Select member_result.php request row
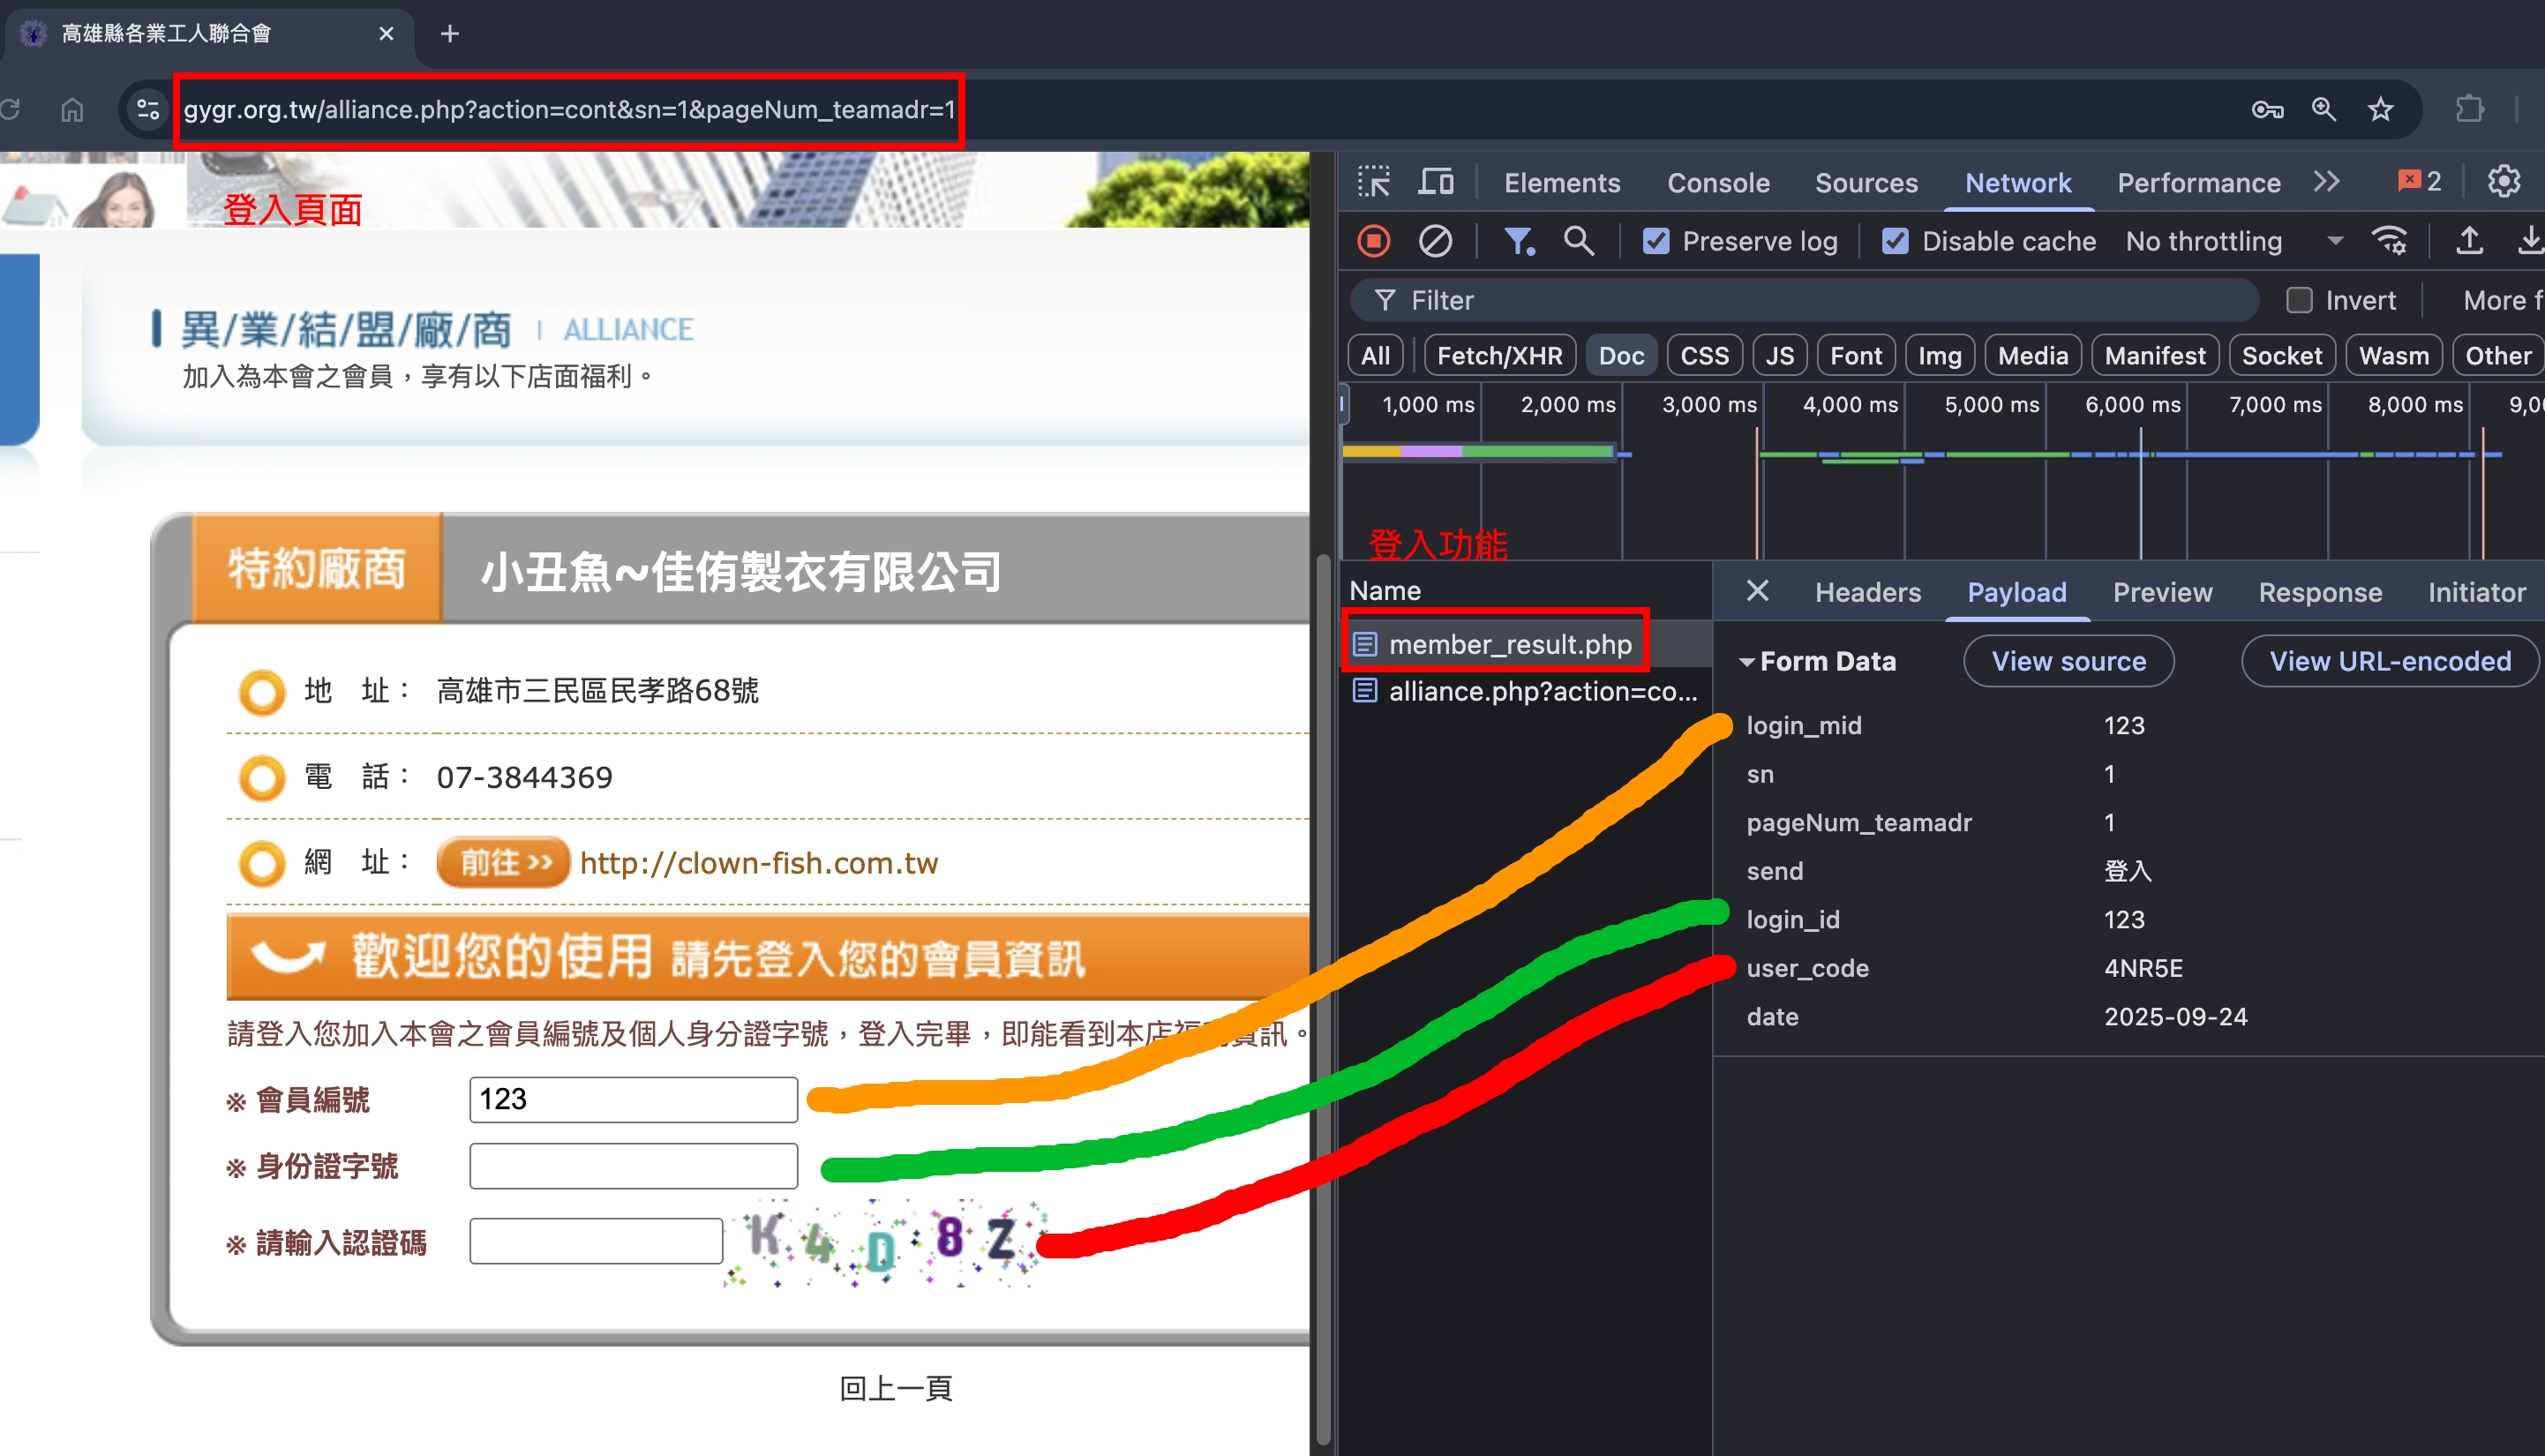Viewport: 2545px width, 1456px height. [x=1527, y=644]
